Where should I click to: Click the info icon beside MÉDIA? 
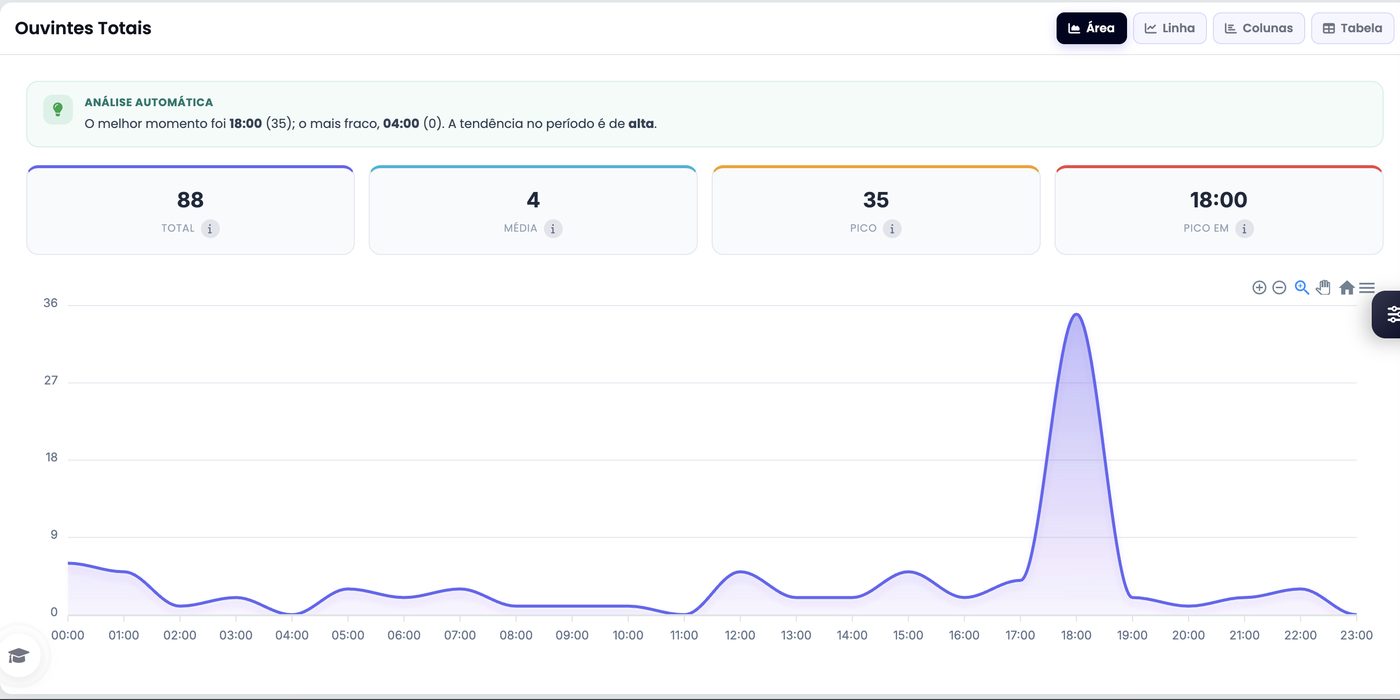point(553,229)
